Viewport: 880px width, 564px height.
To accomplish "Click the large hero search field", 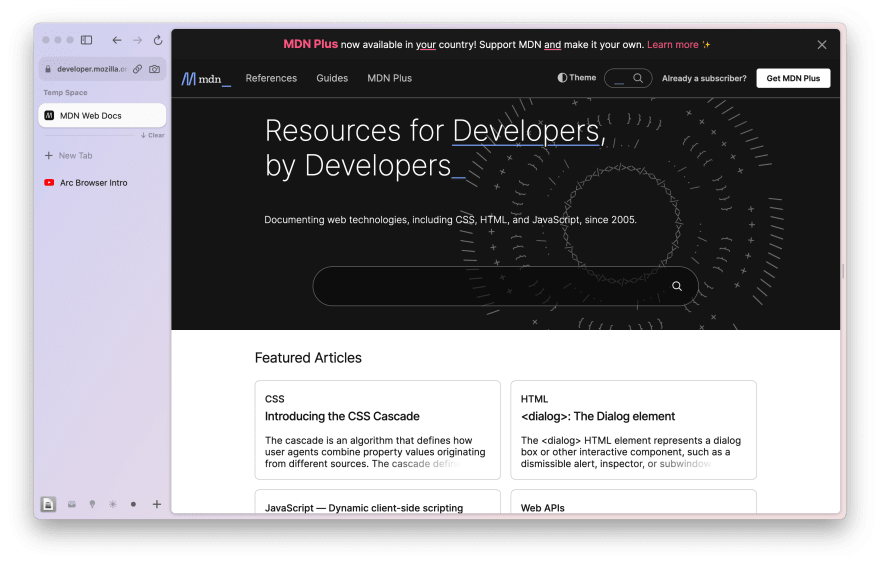I will pyautogui.click(x=505, y=286).
